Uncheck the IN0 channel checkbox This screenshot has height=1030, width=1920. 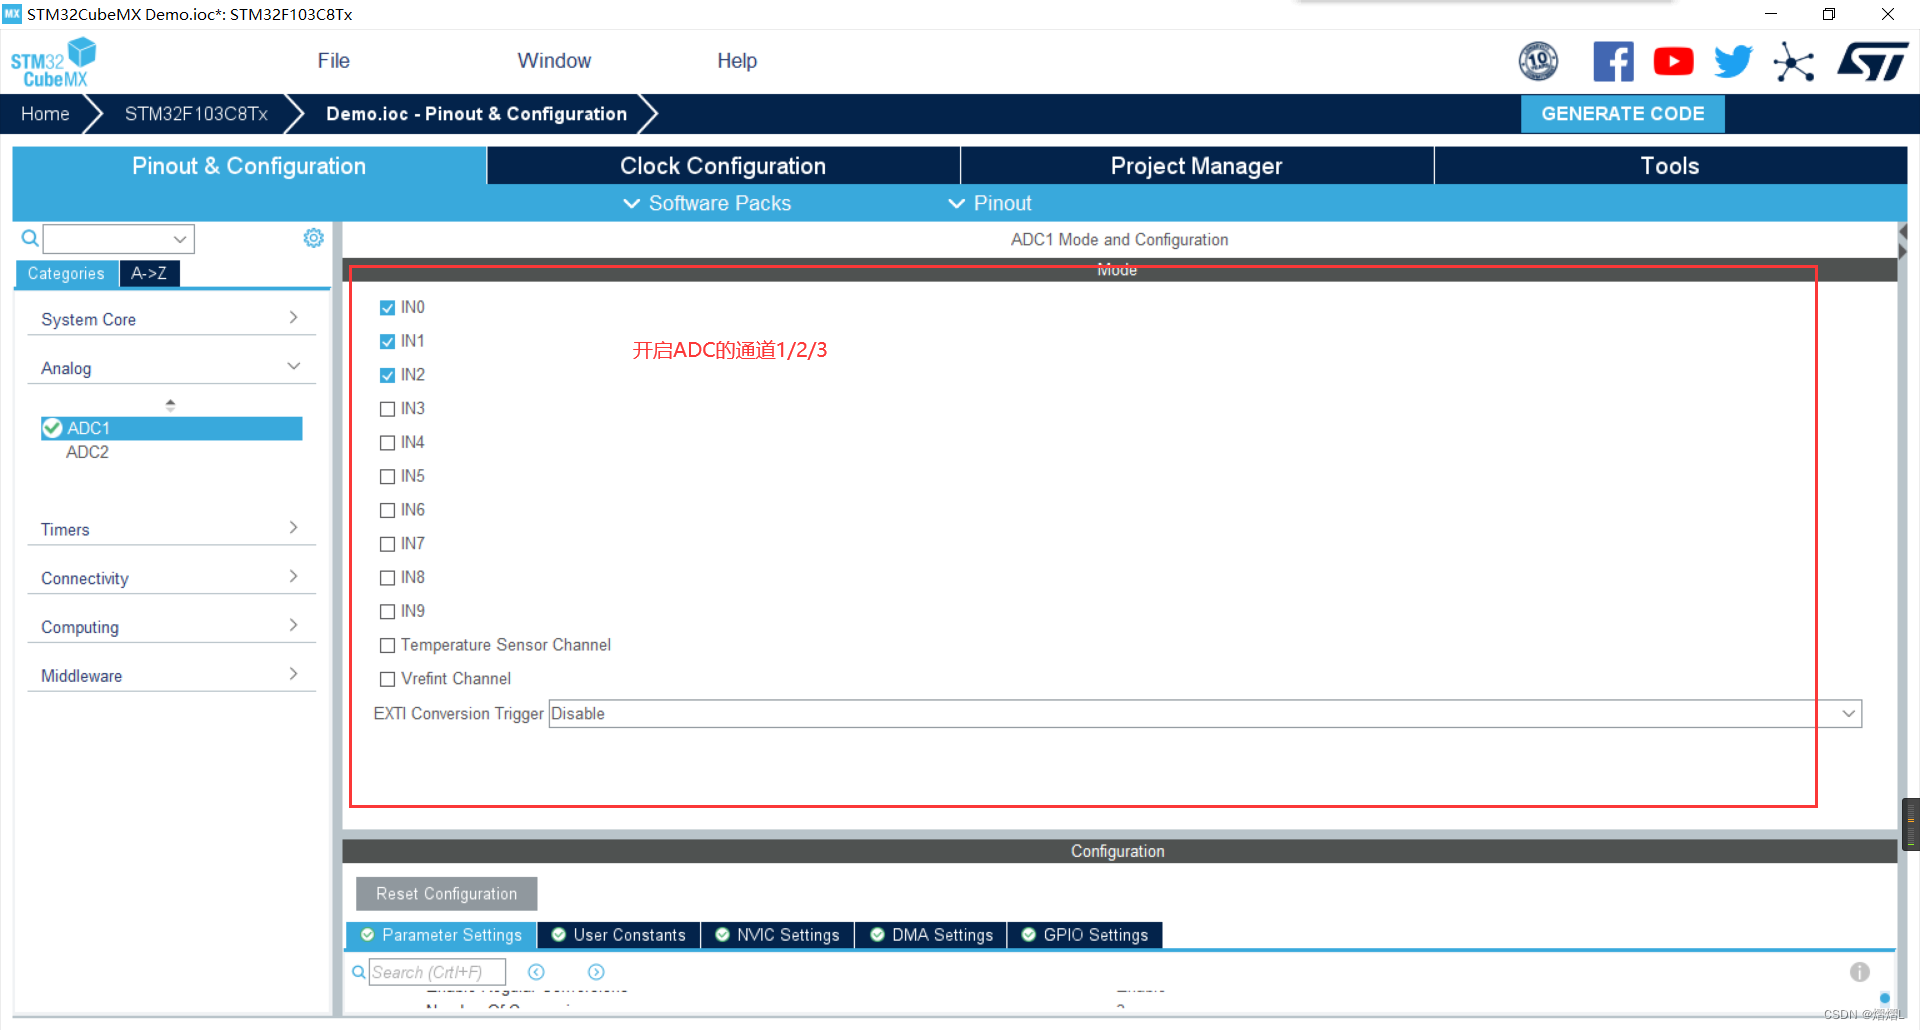click(387, 308)
